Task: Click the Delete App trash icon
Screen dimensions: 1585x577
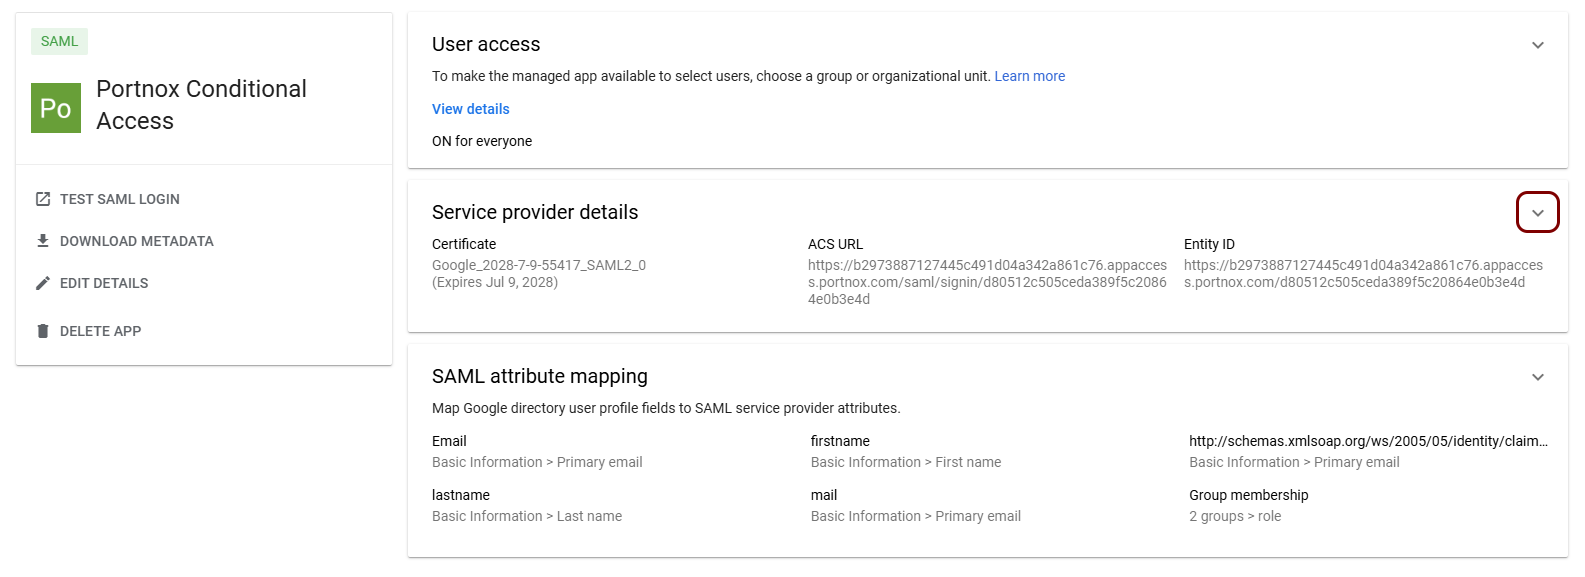Action: [43, 331]
